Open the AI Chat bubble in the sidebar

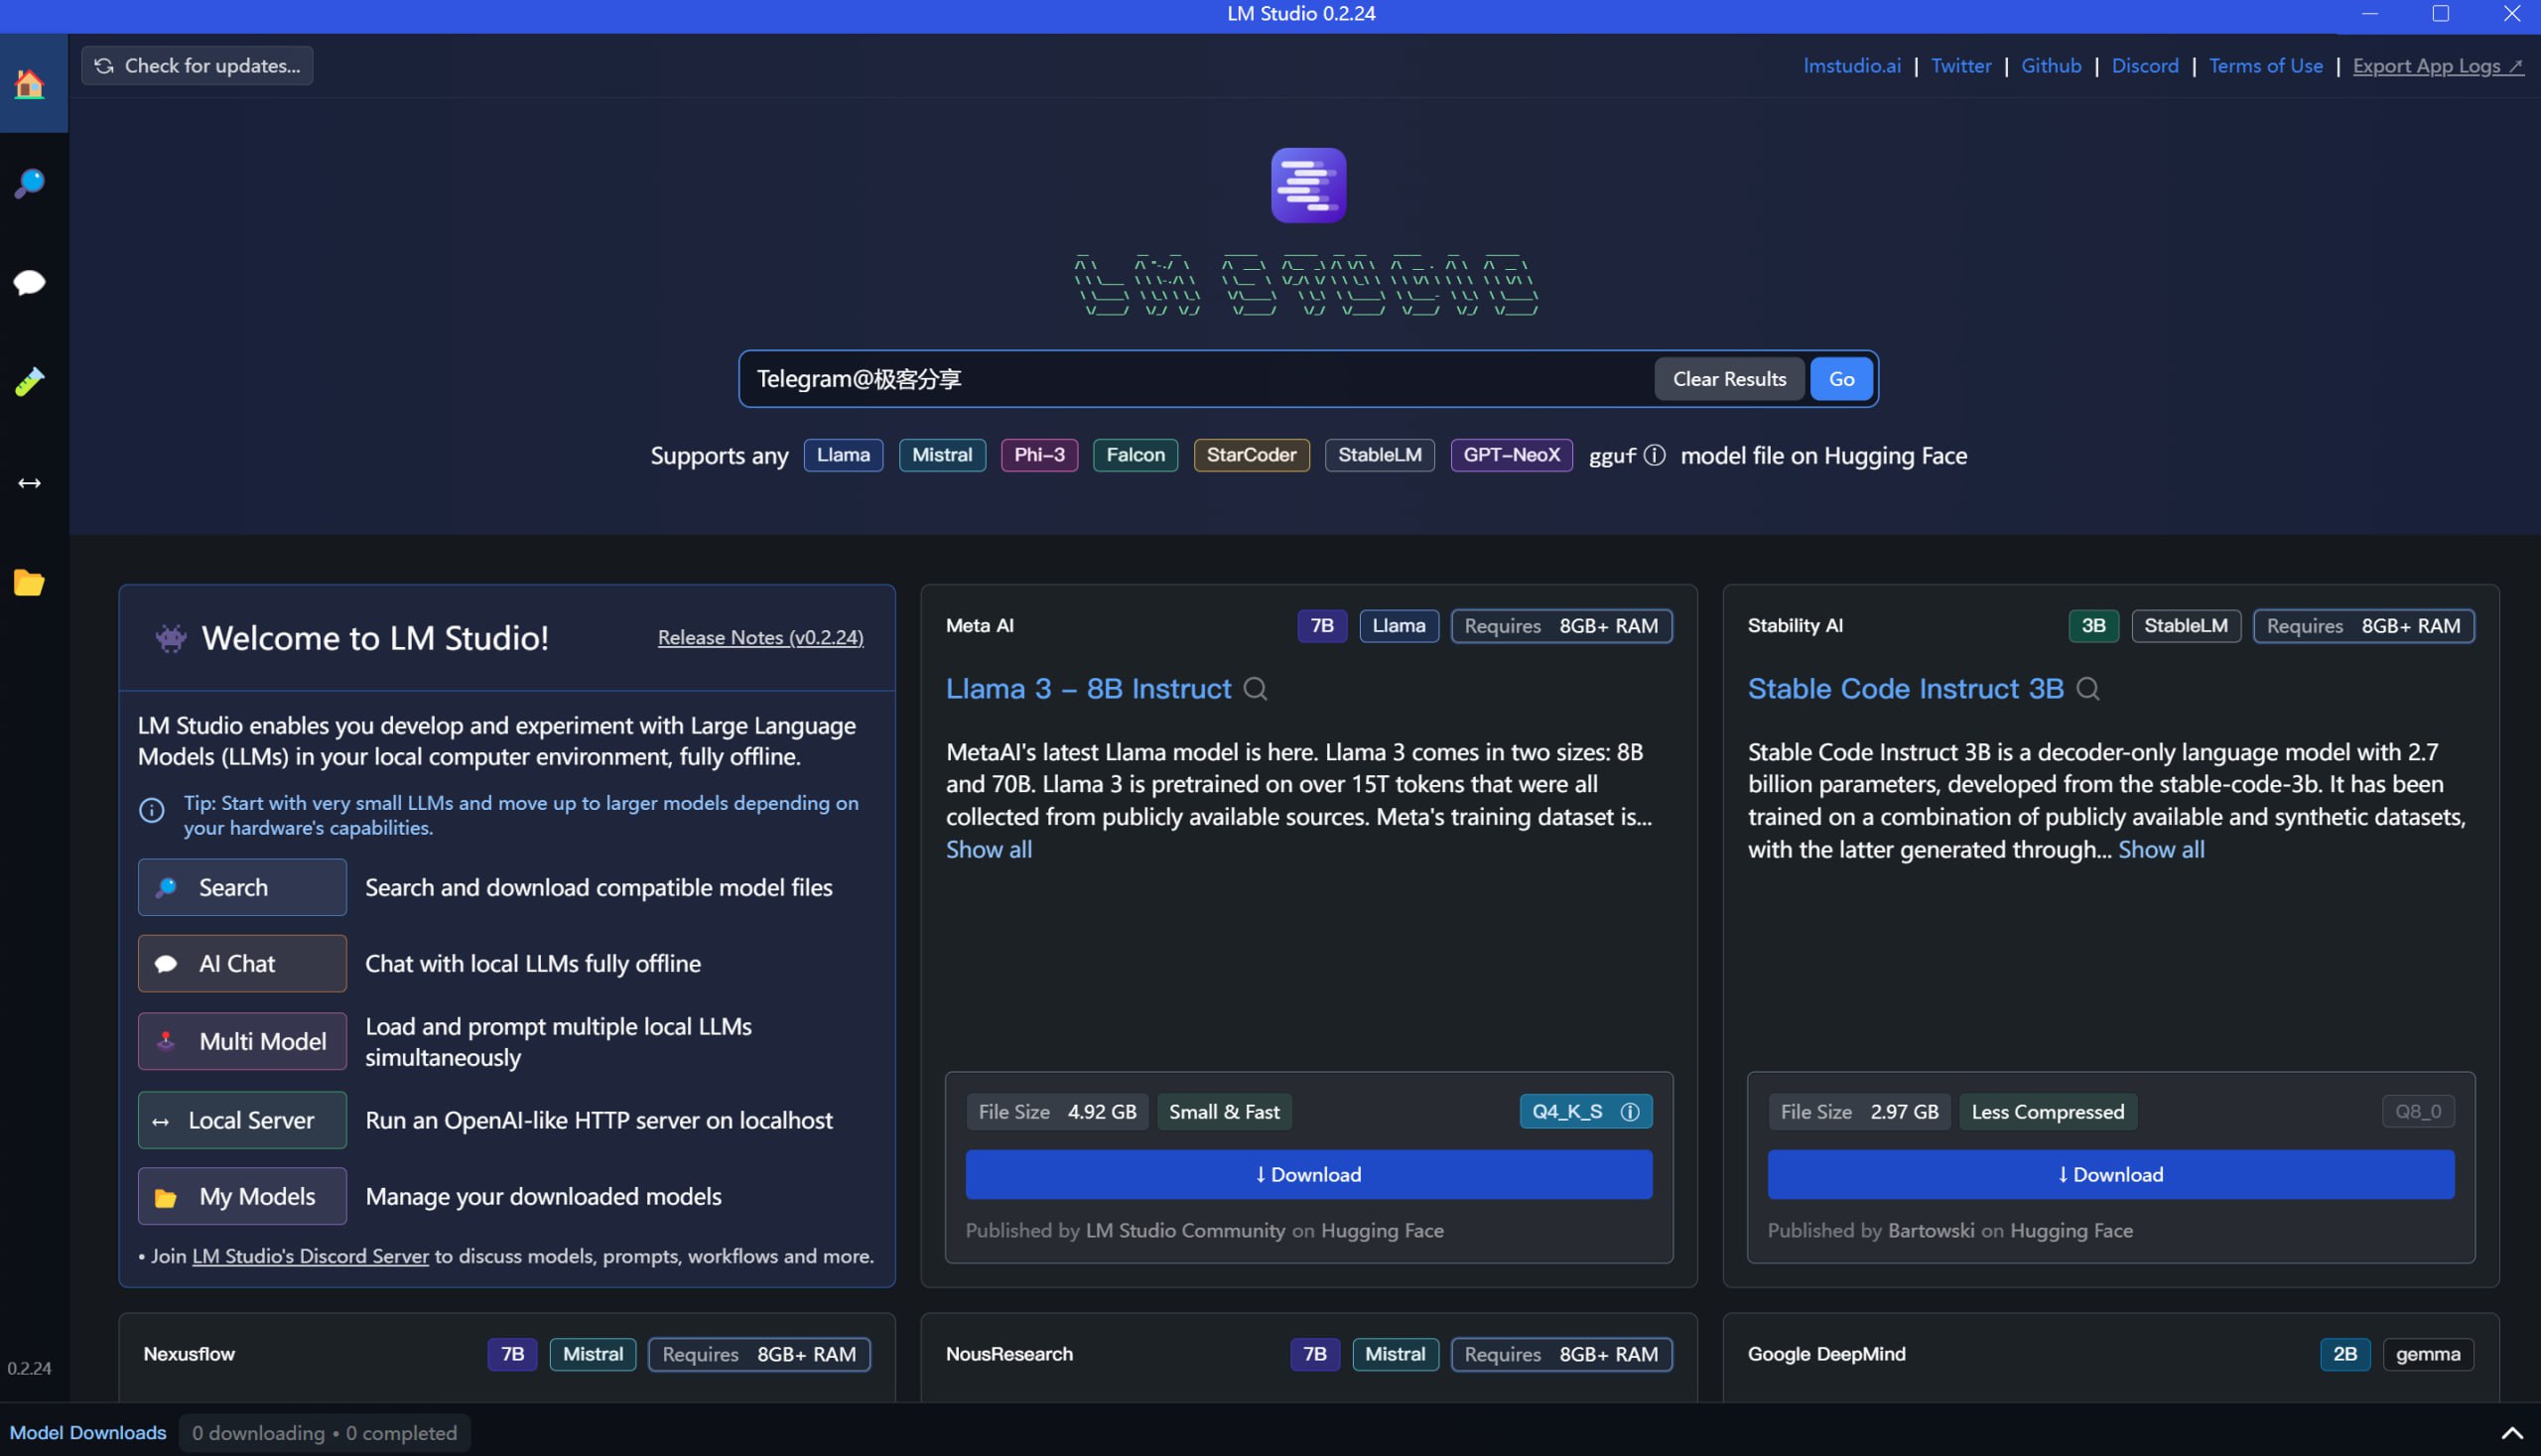[x=30, y=283]
